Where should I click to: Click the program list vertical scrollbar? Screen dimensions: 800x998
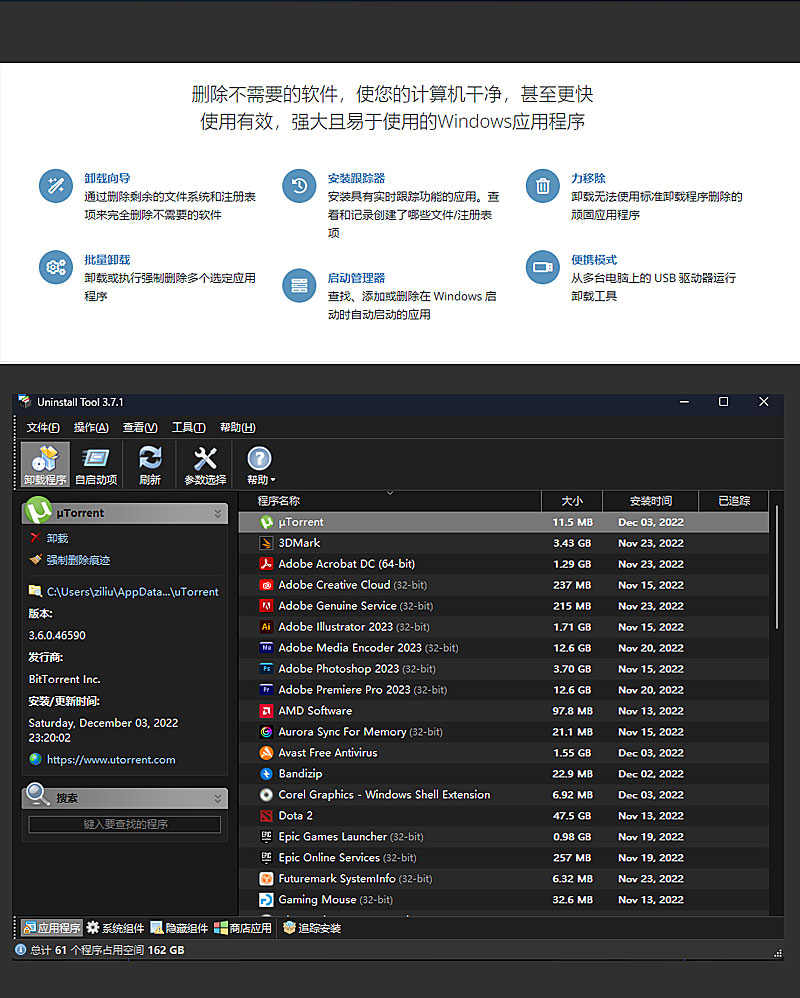click(x=776, y=566)
